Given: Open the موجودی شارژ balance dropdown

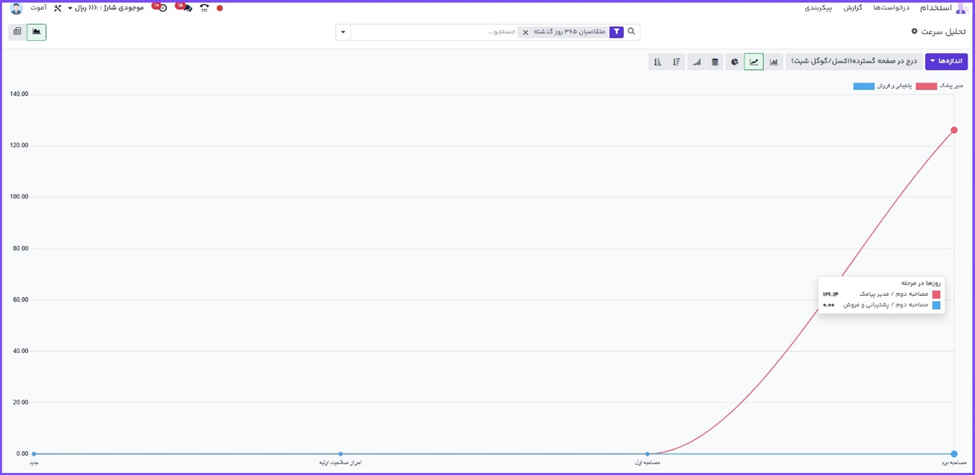Looking at the screenshot, I should tap(106, 8).
